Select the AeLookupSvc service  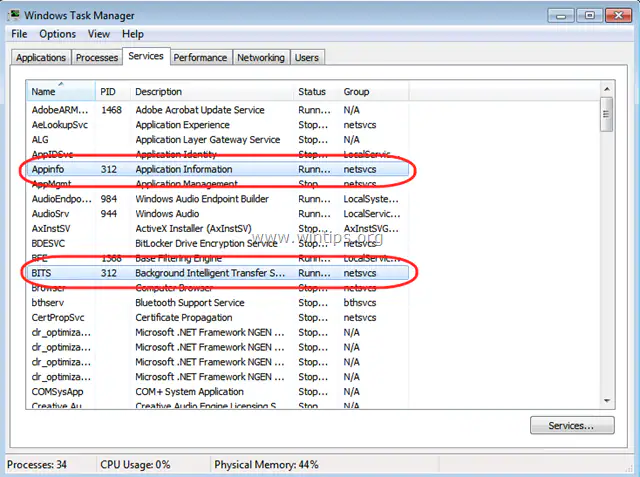click(218, 125)
